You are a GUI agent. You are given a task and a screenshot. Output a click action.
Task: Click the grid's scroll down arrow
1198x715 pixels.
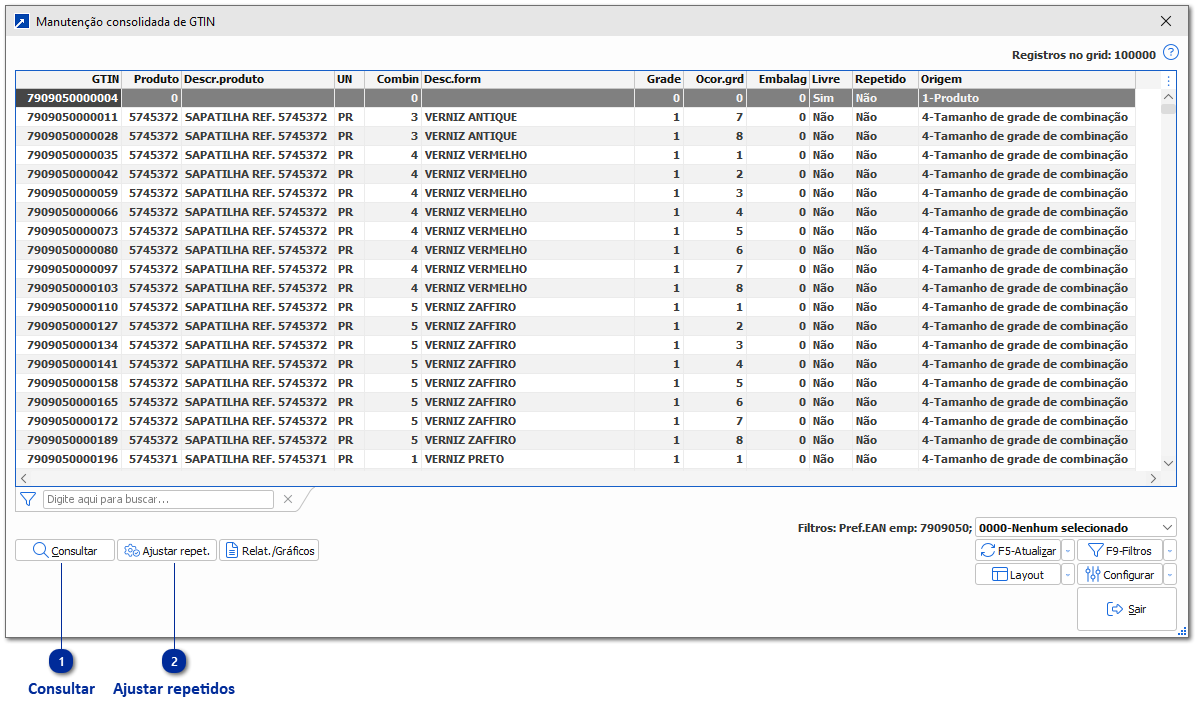1168,463
